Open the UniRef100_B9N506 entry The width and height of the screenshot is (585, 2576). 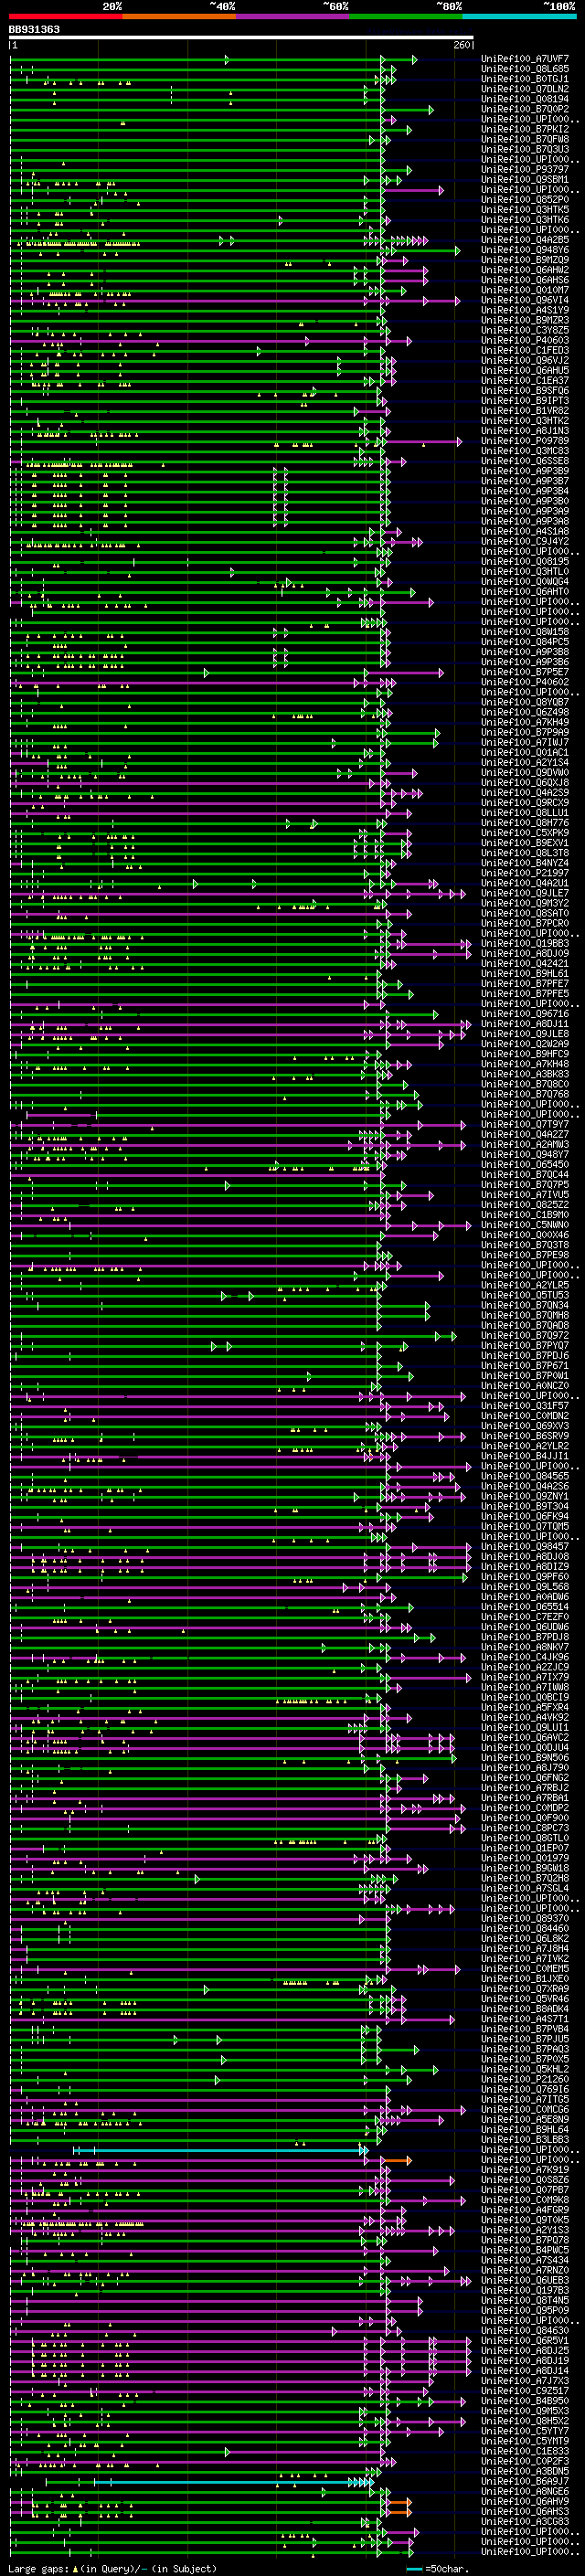point(525,1758)
